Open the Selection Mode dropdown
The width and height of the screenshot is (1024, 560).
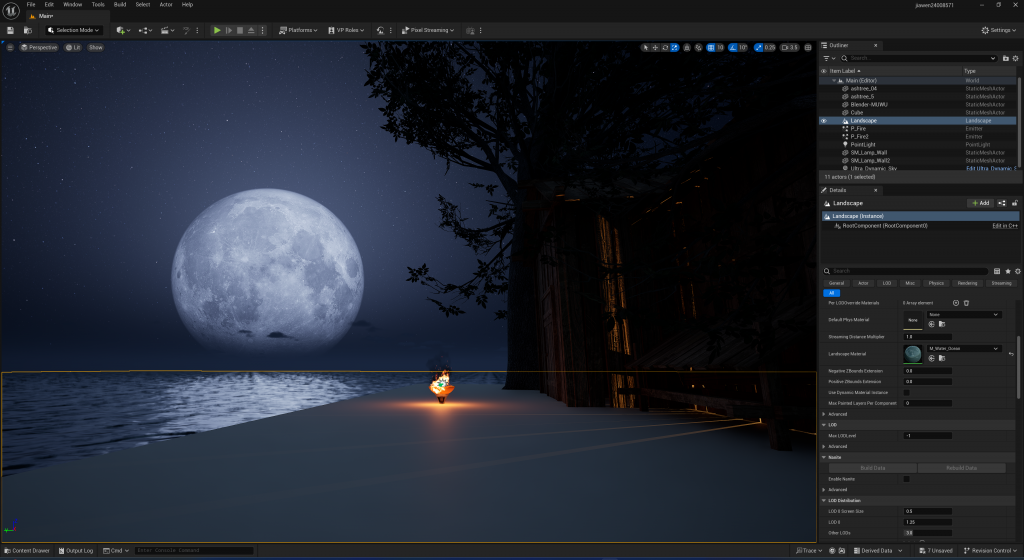point(73,30)
